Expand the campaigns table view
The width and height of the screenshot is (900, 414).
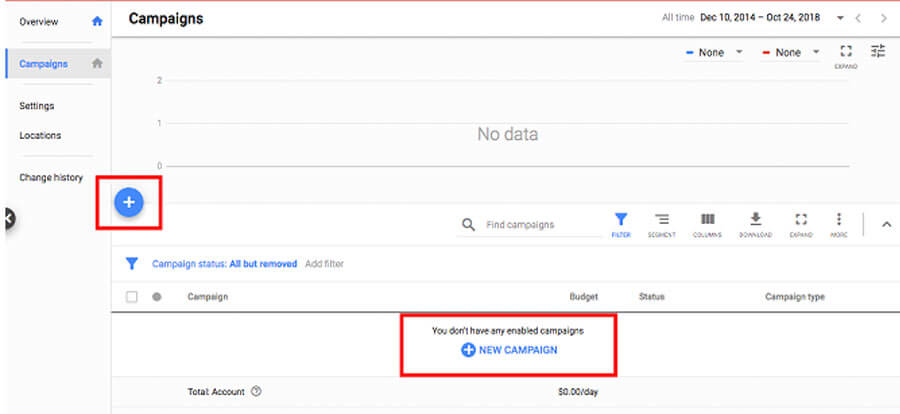click(x=800, y=224)
